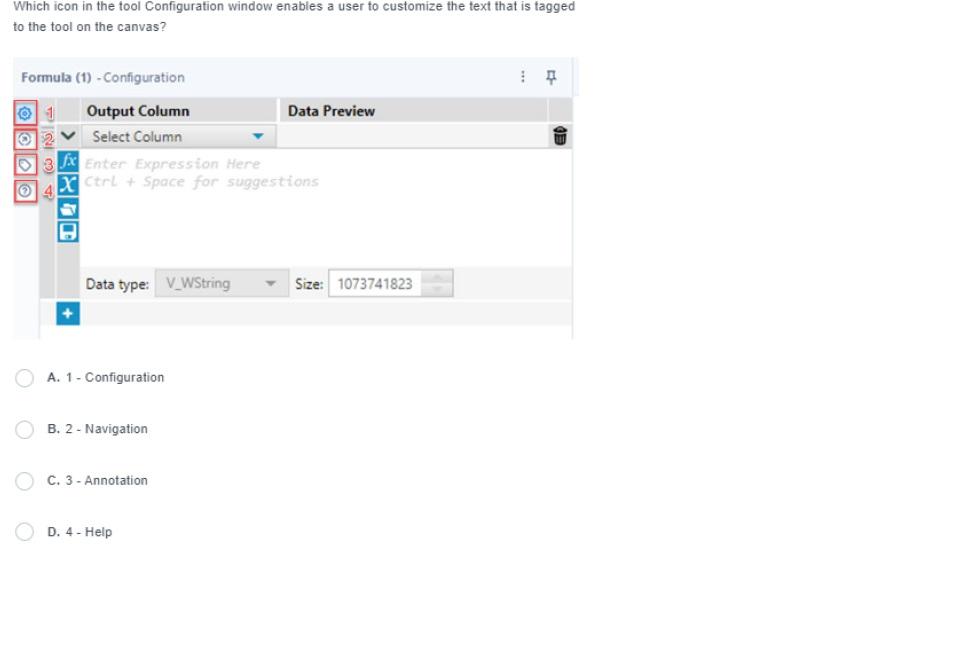Select answer A - 1 Configuration

[x=24, y=377]
